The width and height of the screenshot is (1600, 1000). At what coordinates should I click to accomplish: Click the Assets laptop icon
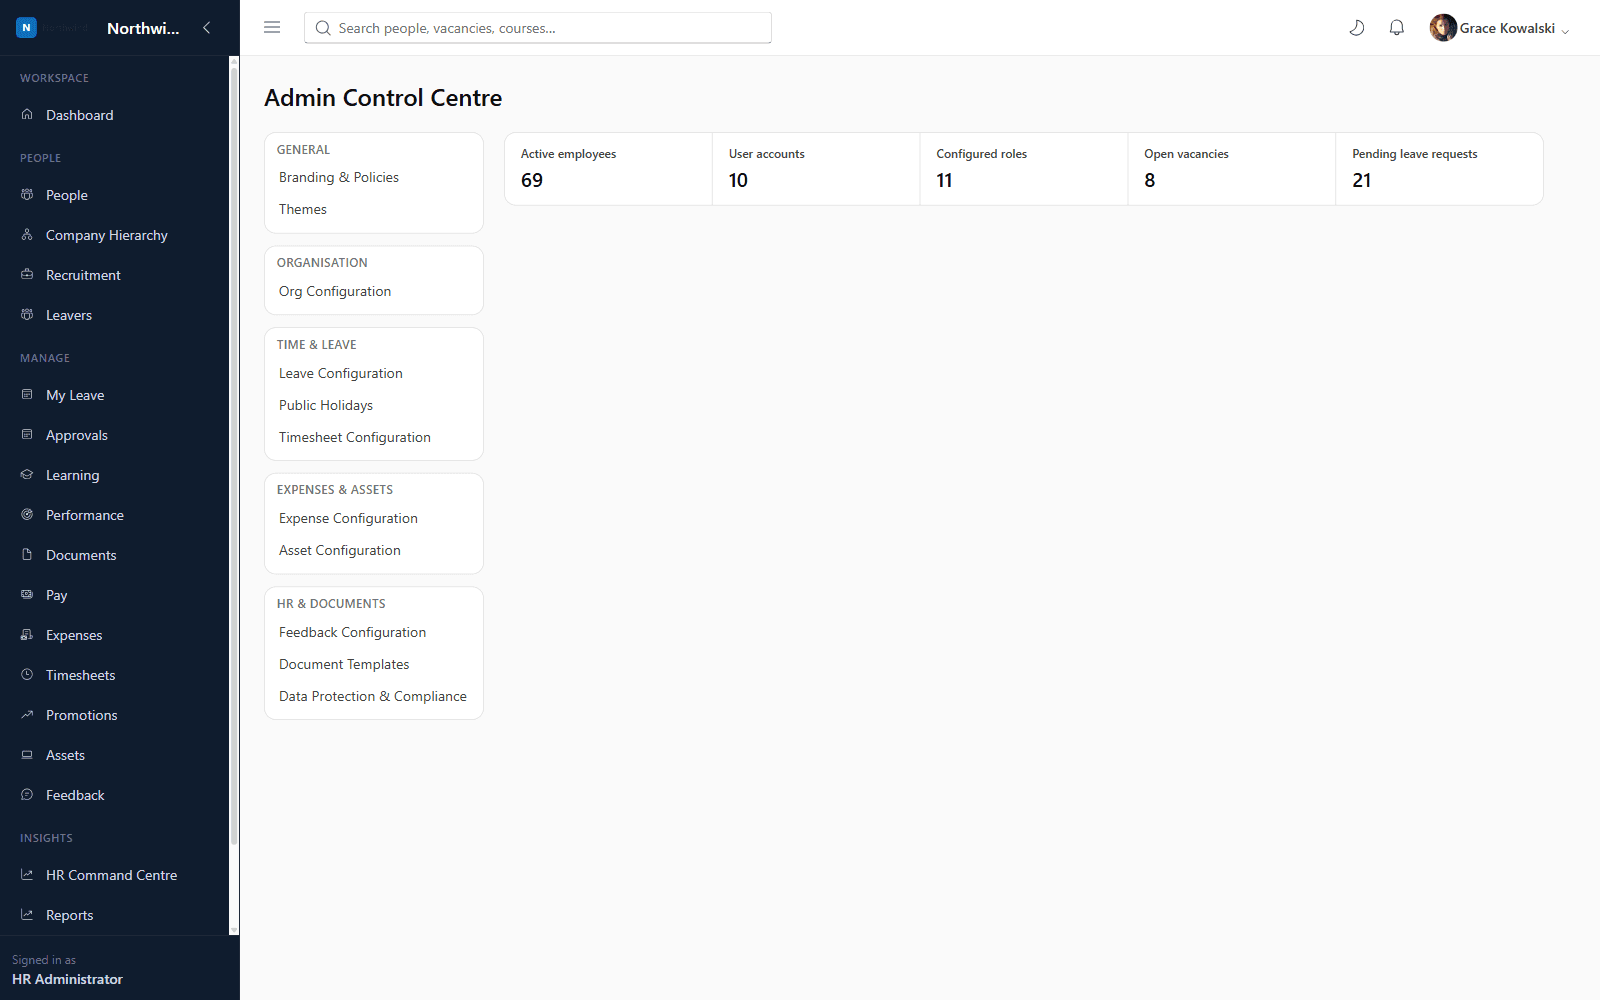coord(27,755)
